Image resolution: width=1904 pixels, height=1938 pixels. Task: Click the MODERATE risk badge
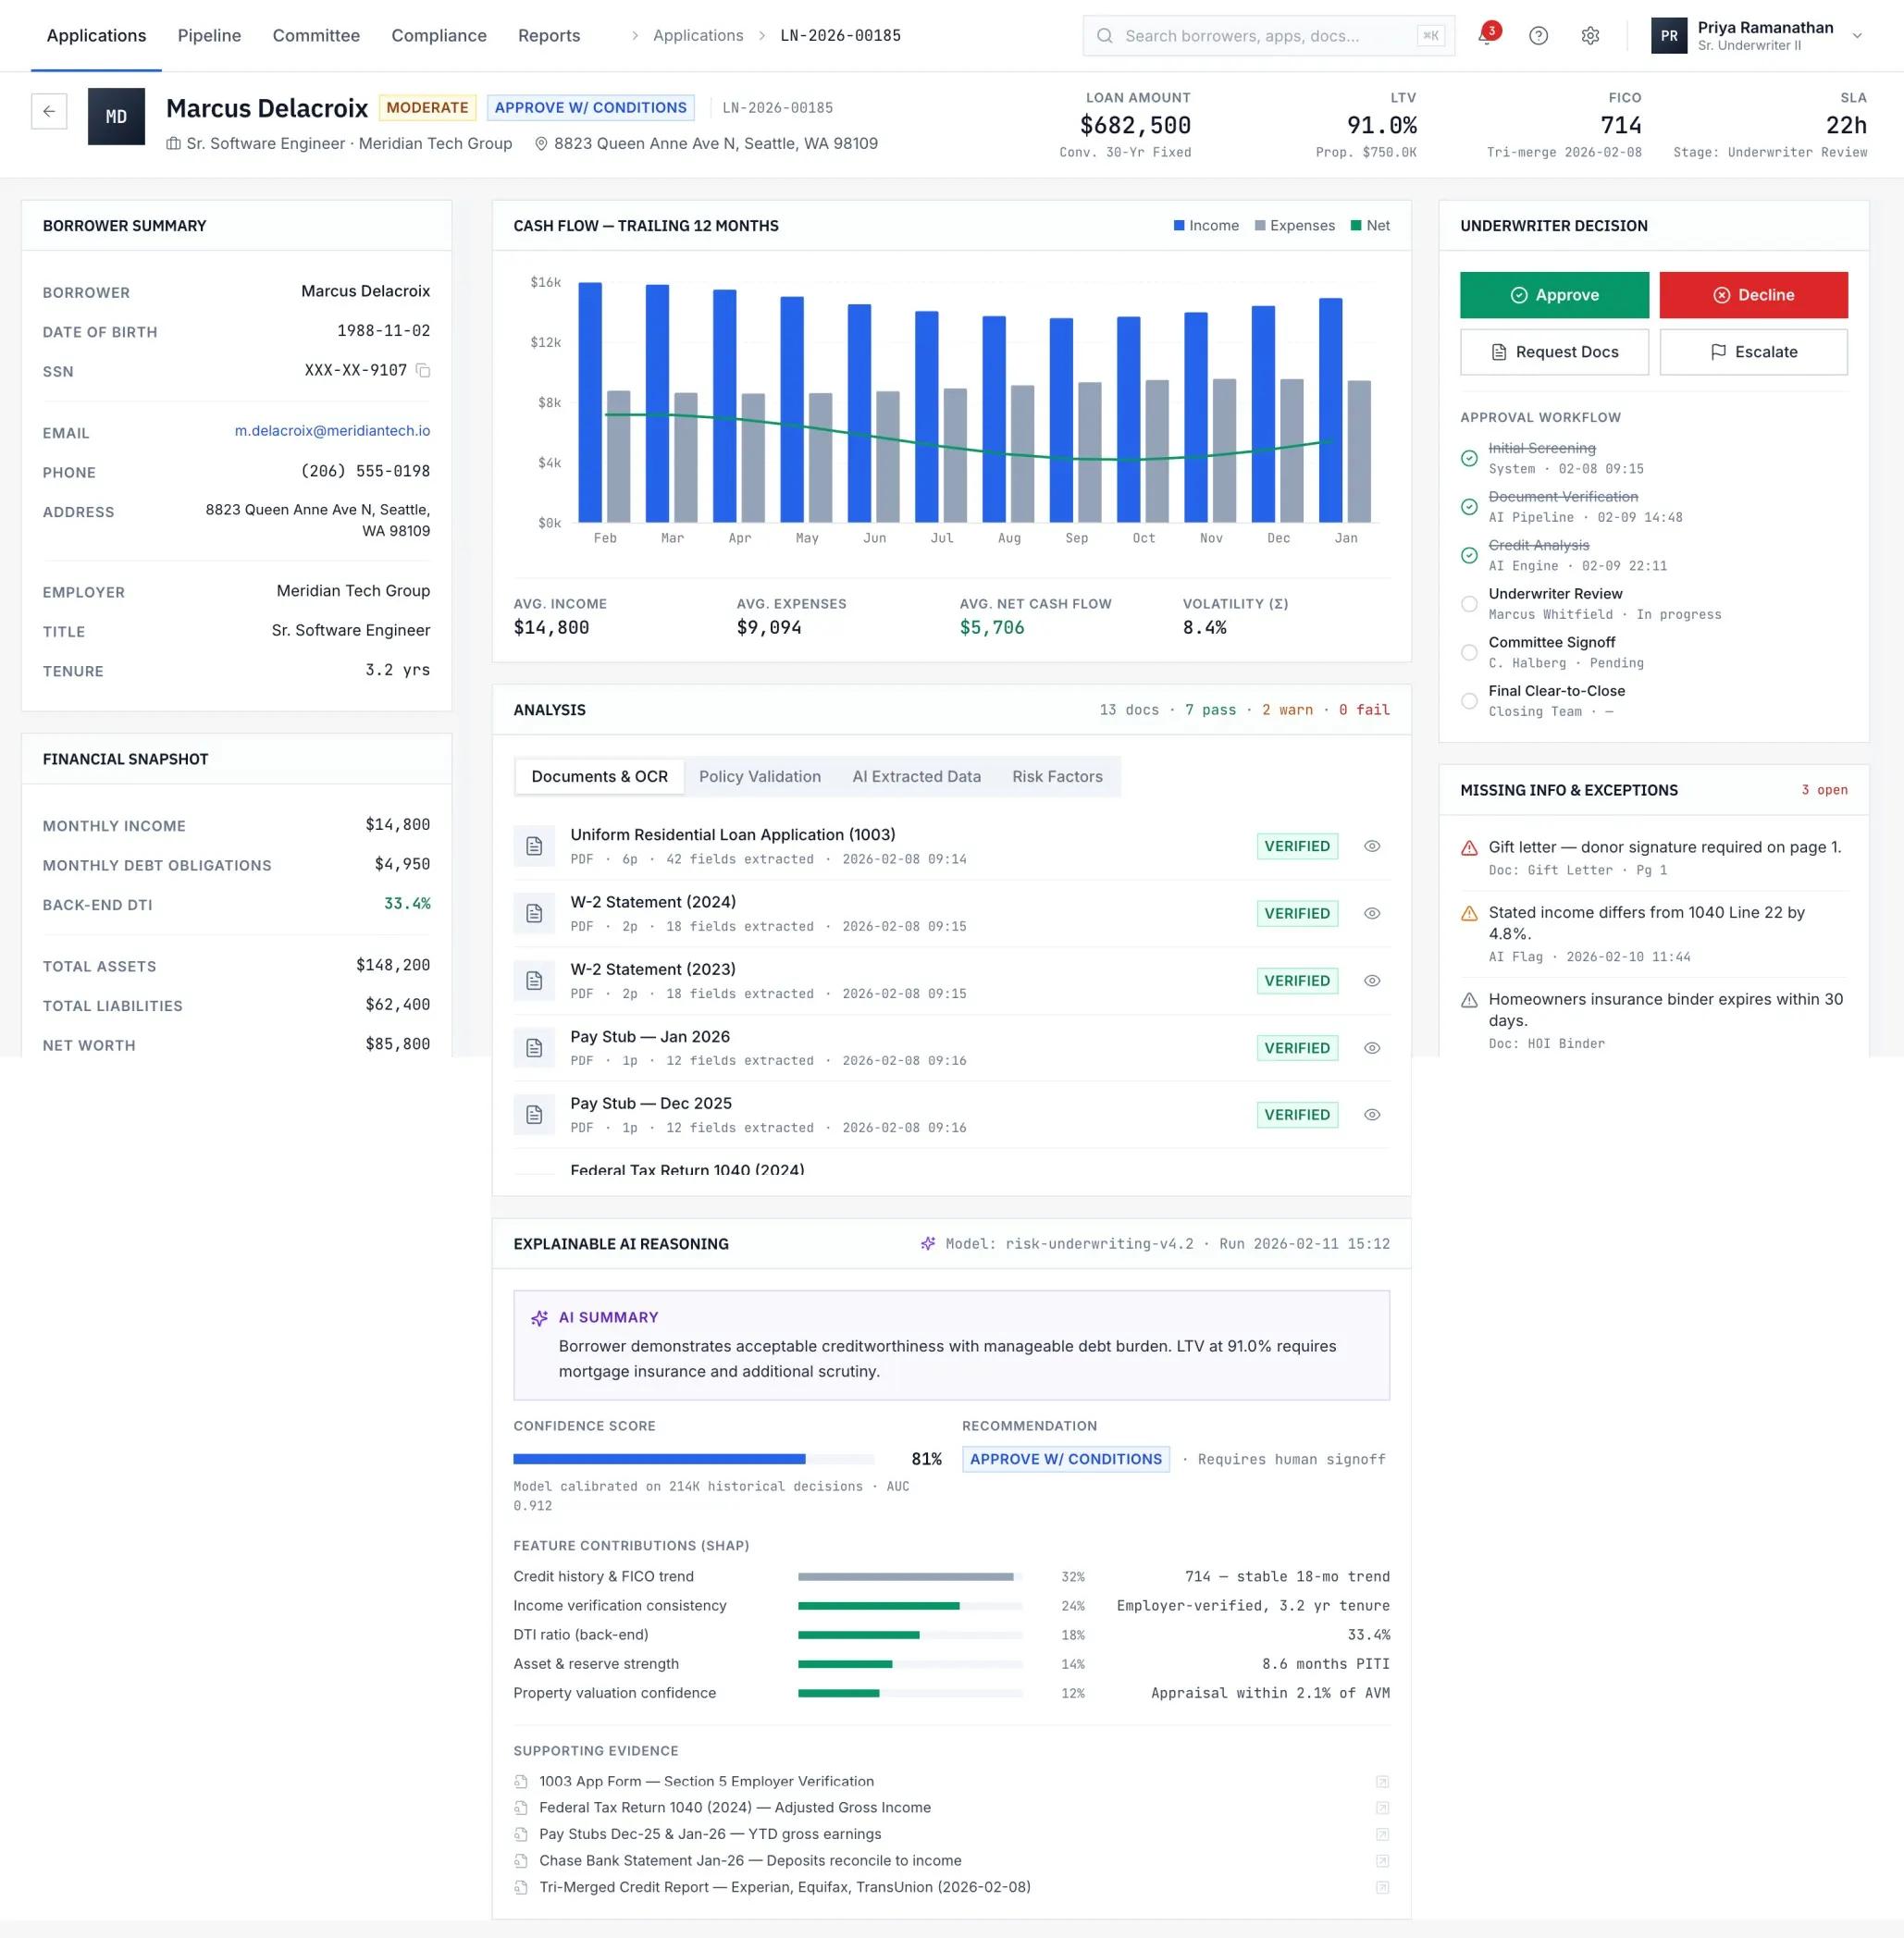pyautogui.click(x=427, y=108)
